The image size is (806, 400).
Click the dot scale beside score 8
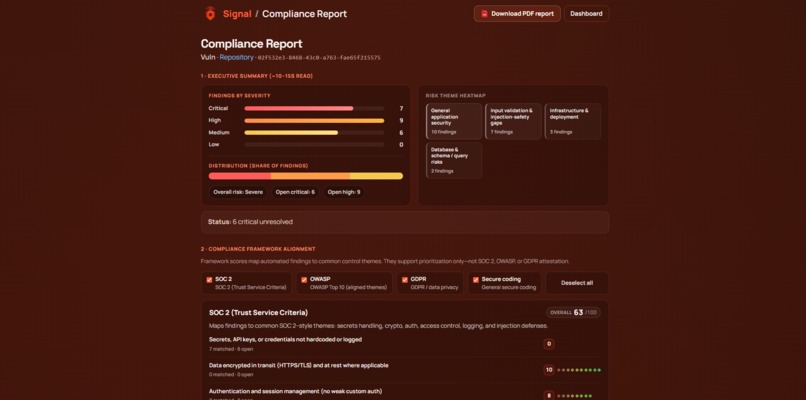tap(575, 396)
